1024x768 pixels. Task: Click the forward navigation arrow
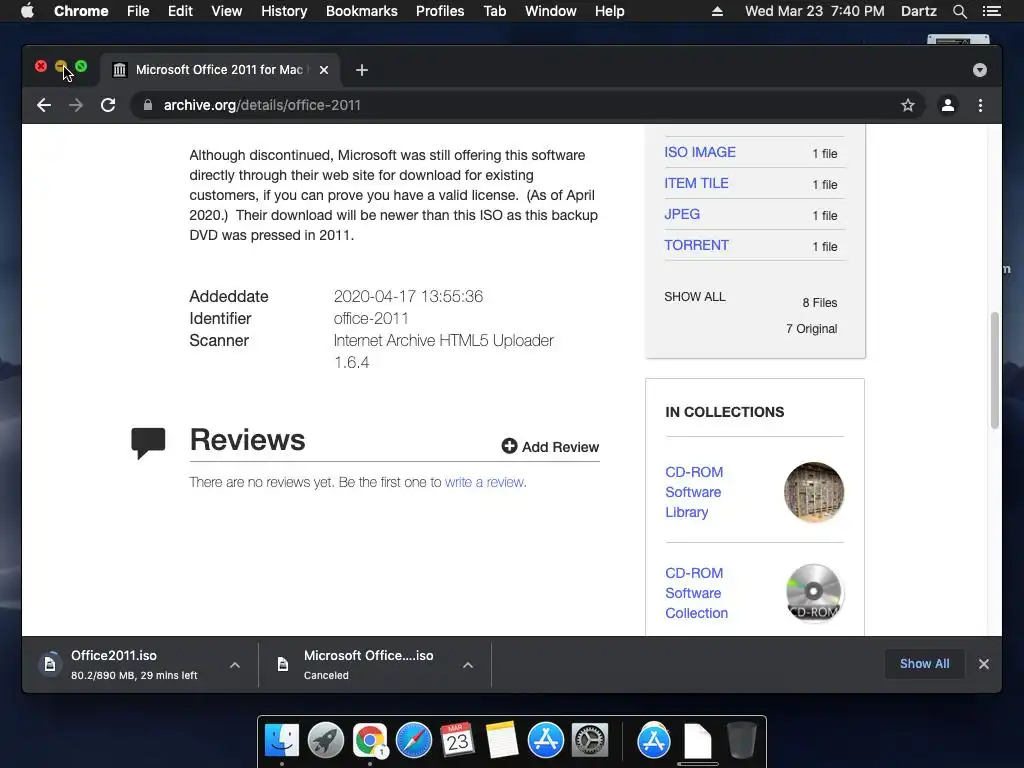[76, 105]
